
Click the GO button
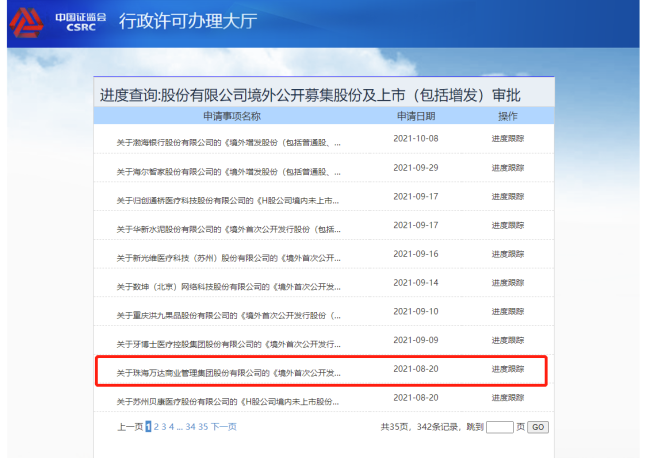538,427
